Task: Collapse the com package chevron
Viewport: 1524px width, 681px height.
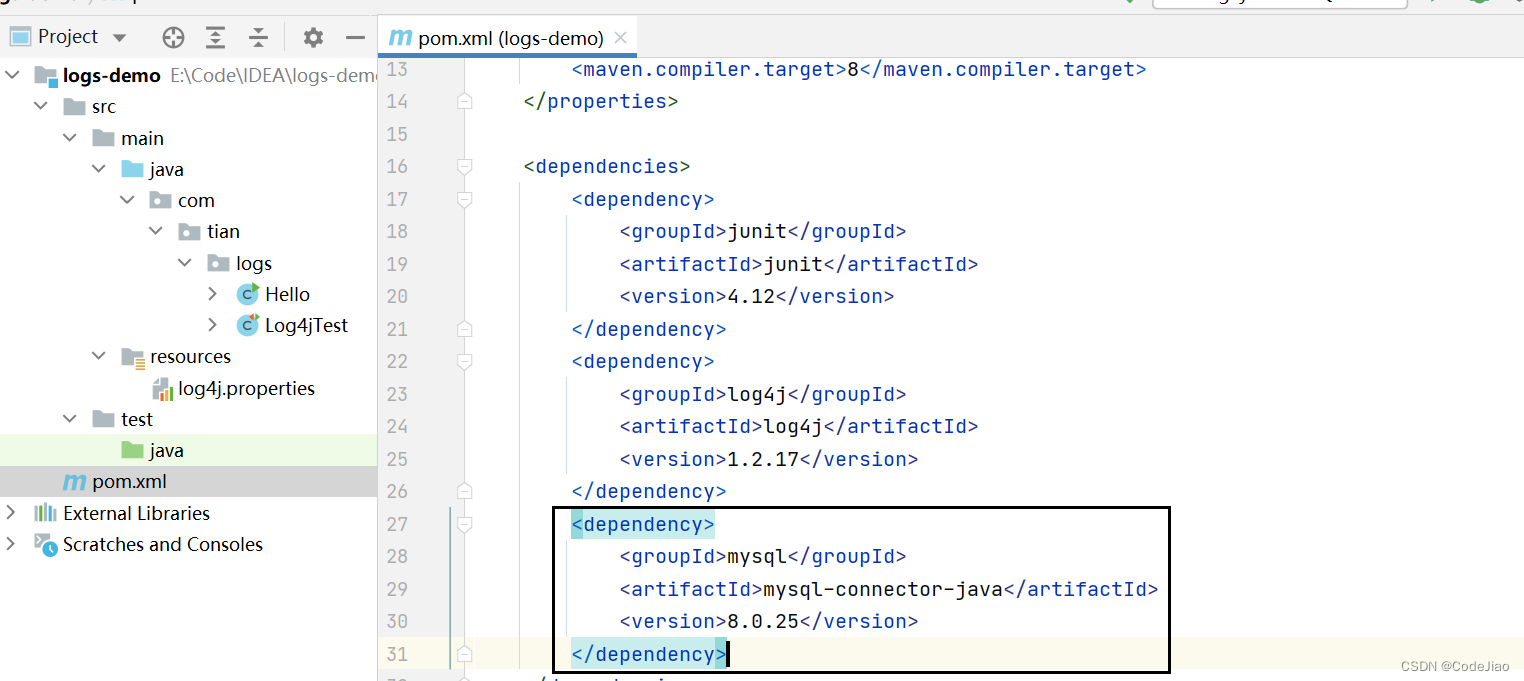Action: pyautogui.click(x=127, y=200)
